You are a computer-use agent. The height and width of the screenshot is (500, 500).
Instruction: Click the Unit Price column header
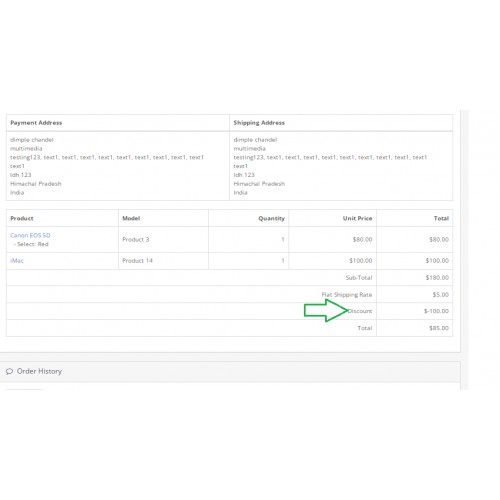[357, 218]
